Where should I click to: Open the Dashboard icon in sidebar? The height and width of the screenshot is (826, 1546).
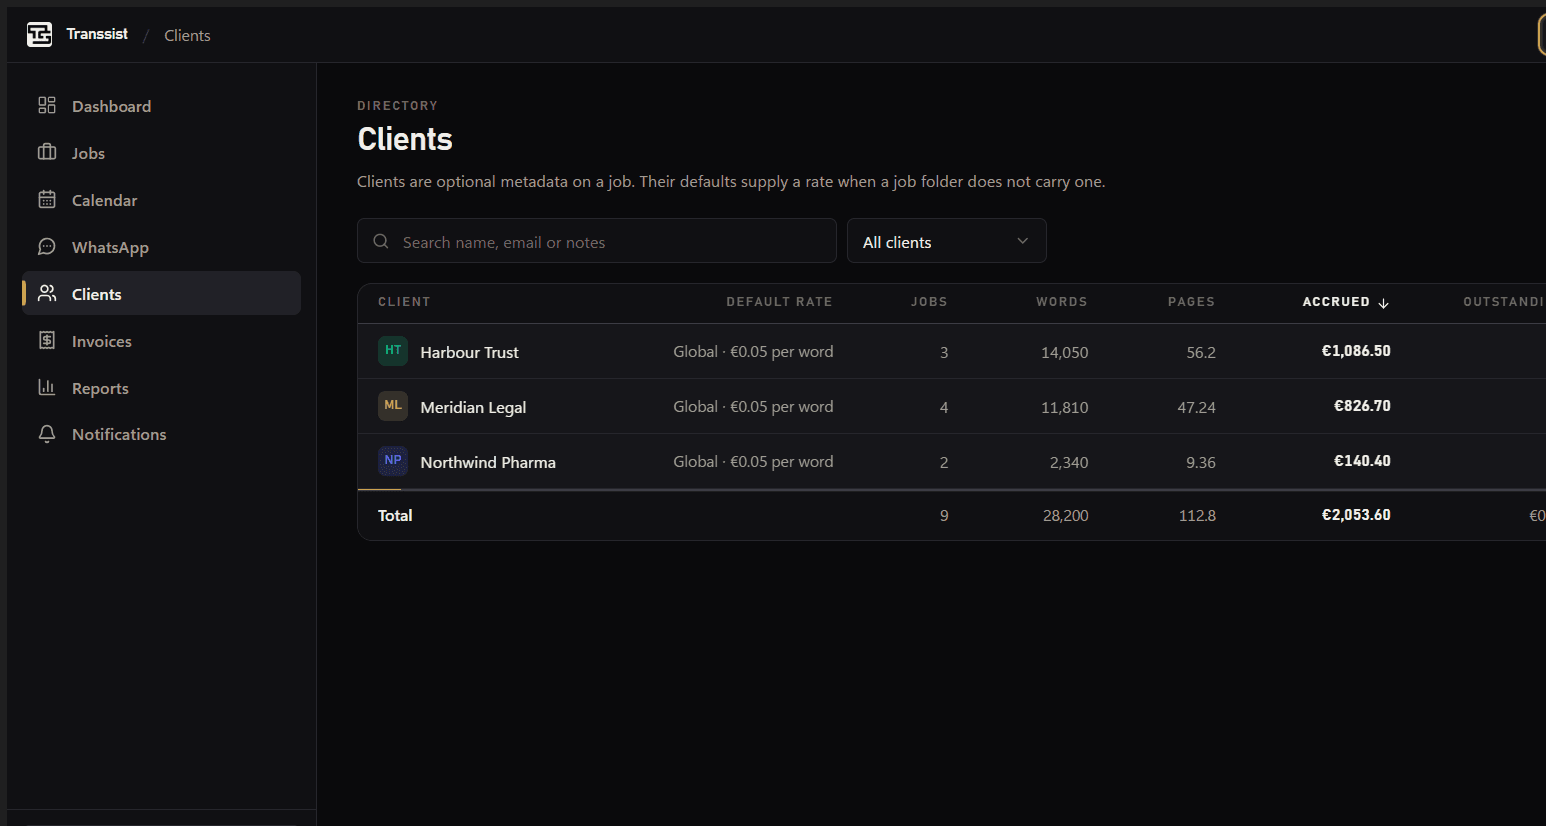[x=47, y=105]
